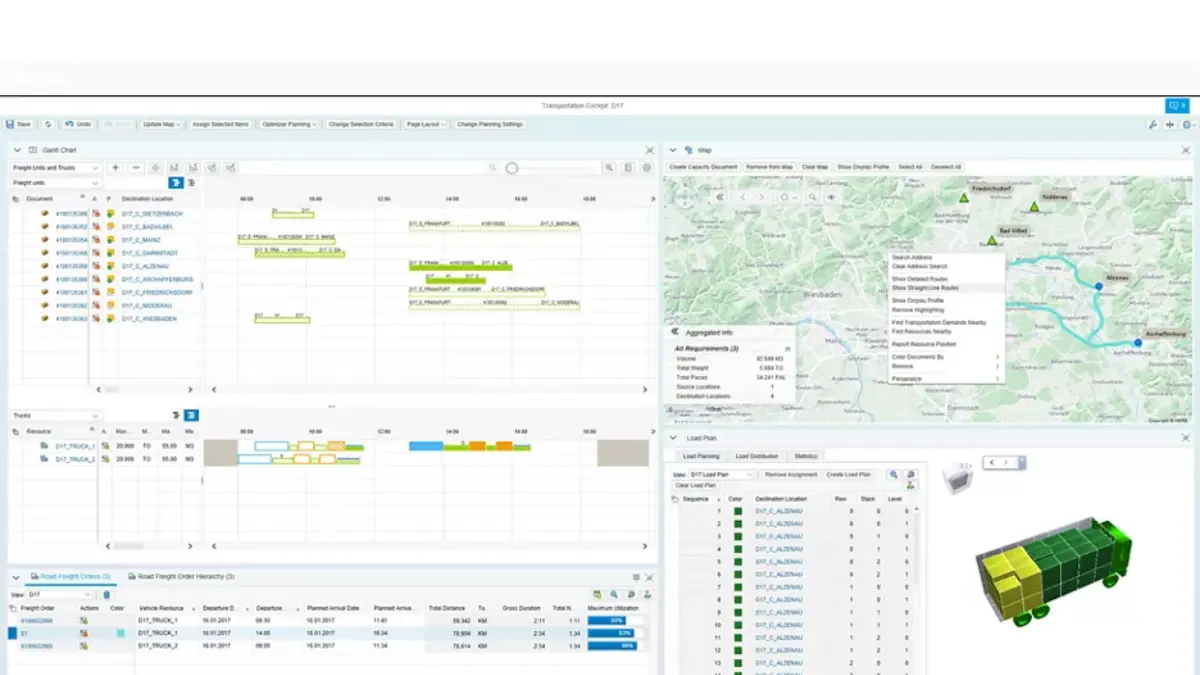Adjust the Gantt chart zoom slider
Screen dimensions: 1200x675
coord(512,167)
